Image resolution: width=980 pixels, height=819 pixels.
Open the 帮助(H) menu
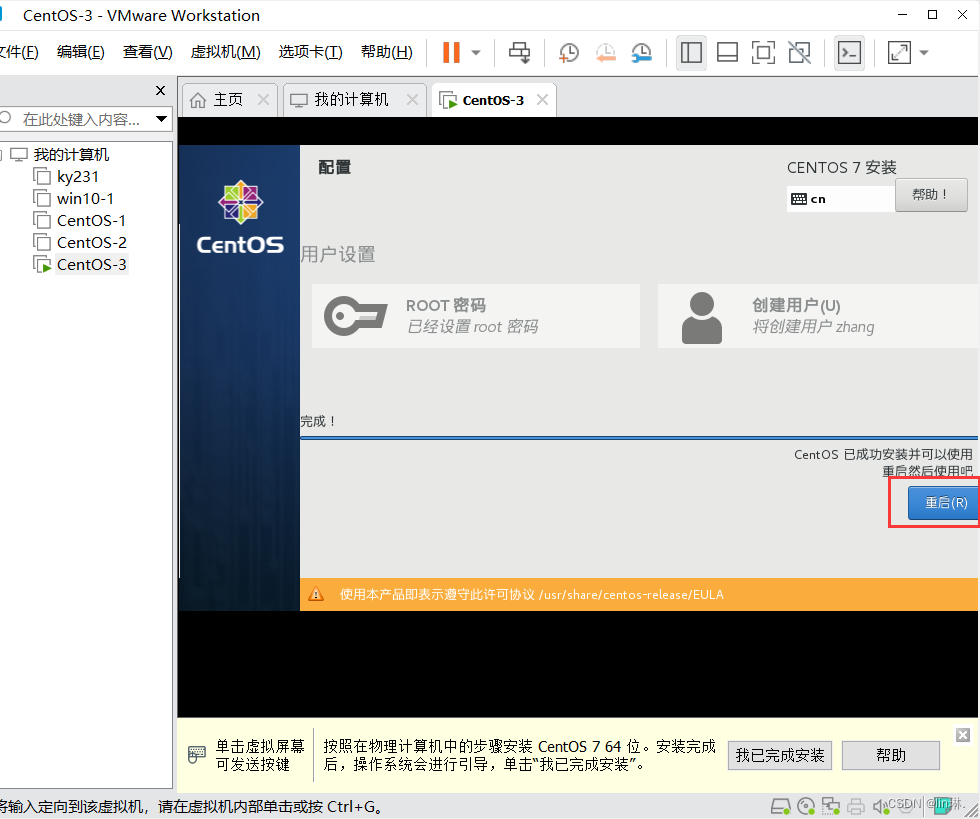(387, 52)
